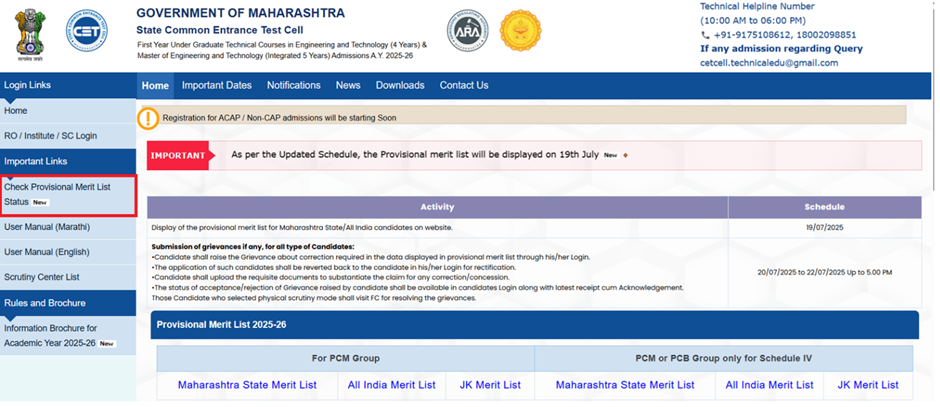Open PCM Group All India Merit List
This screenshot has width=940, height=407.
pyautogui.click(x=391, y=385)
